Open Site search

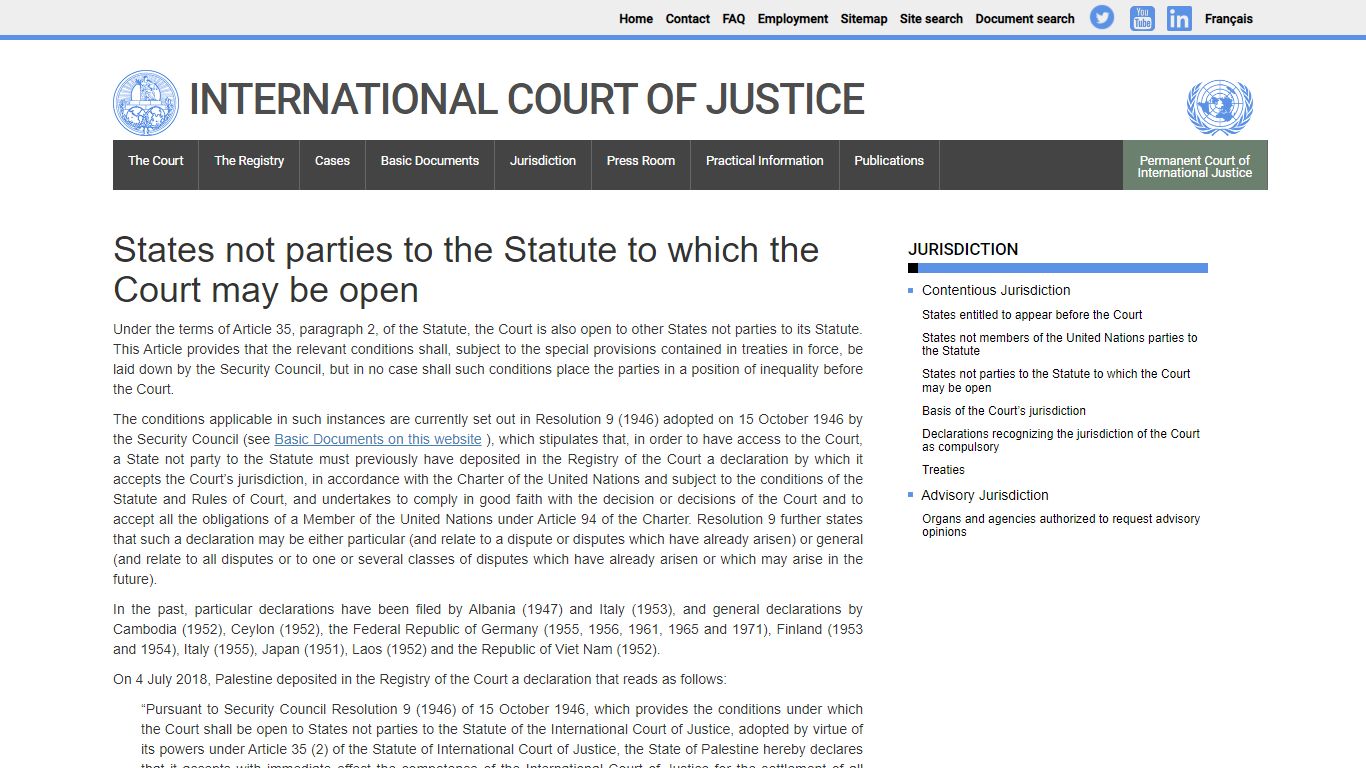tap(931, 19)
